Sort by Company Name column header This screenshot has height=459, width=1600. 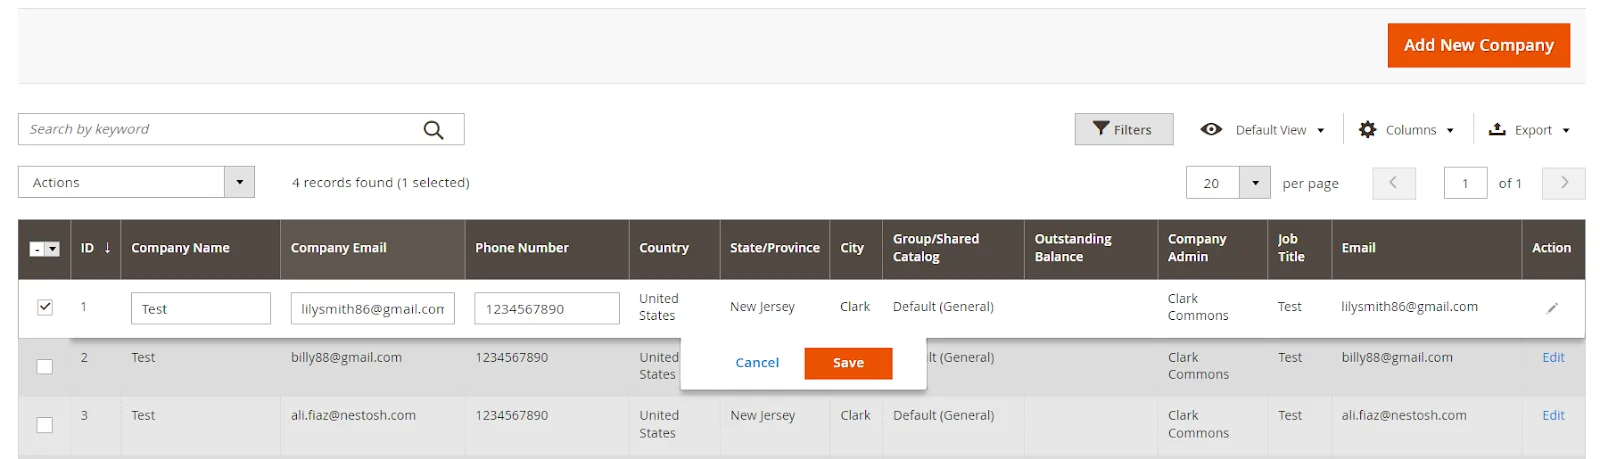click(180, 248)
